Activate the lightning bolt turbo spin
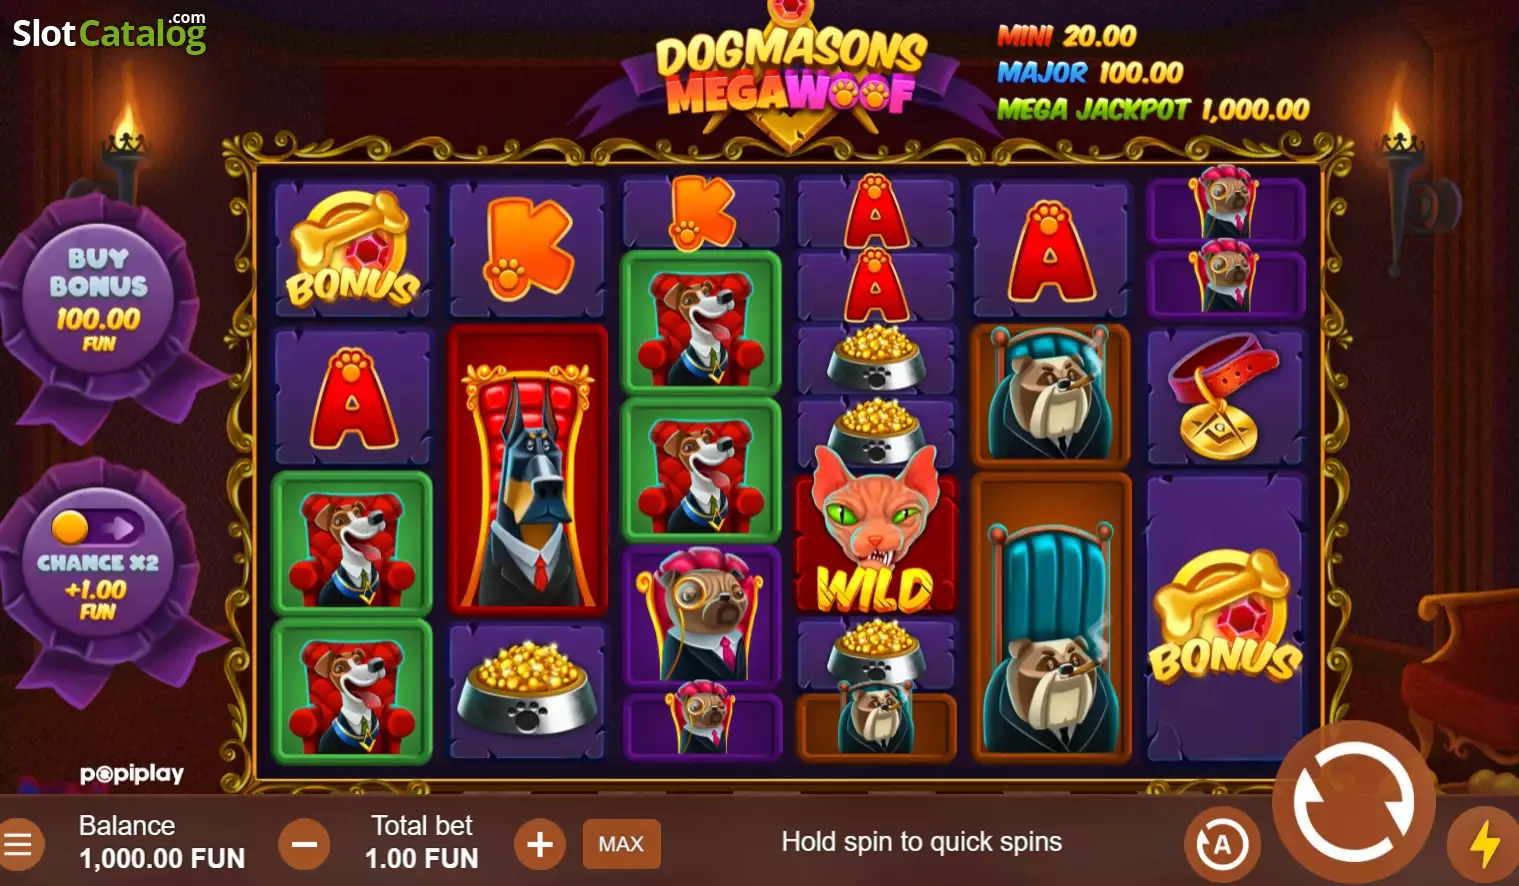This screenshot has height=886, width=1519. [1485, 844]
